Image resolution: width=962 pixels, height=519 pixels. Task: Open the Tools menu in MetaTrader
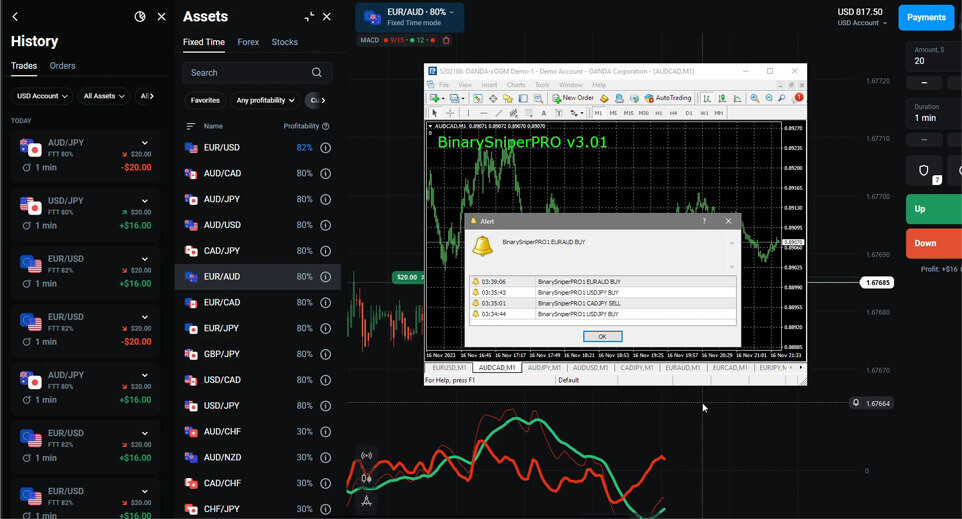542,85
